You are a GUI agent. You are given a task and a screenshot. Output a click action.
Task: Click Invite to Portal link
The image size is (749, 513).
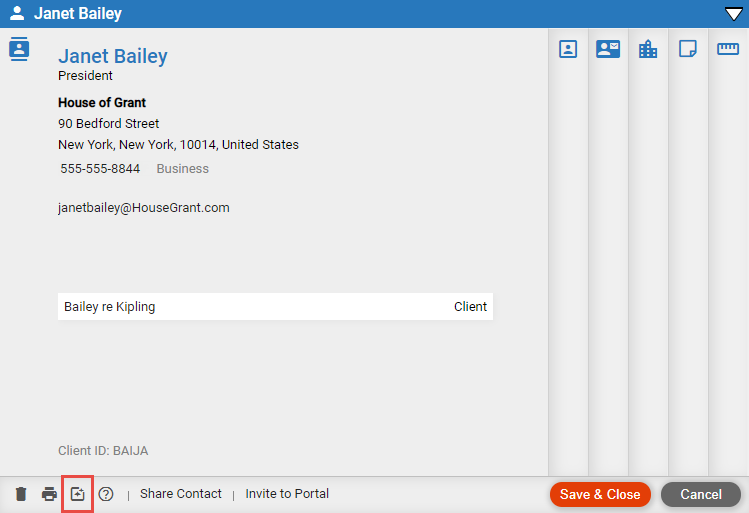click(287, 493)
